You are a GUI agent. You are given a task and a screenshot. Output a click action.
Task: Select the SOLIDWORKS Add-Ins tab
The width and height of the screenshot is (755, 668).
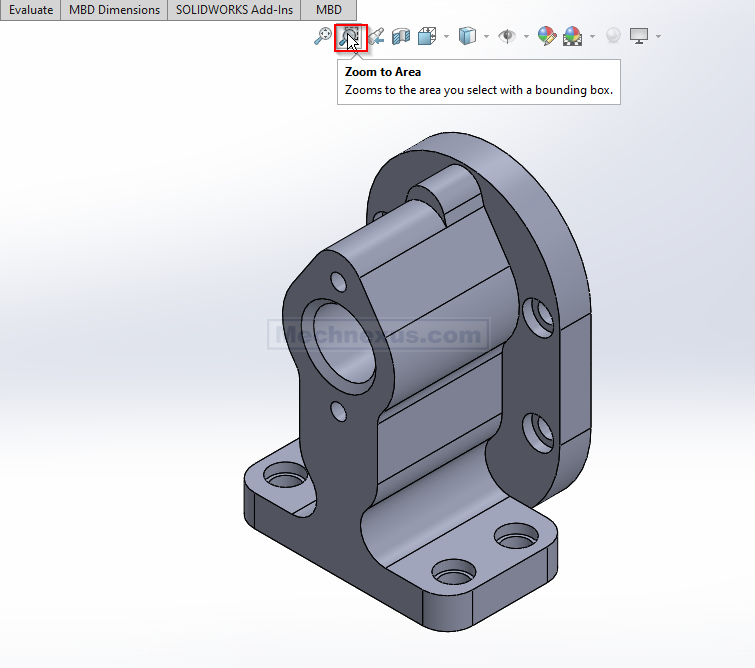click(234, 10)
